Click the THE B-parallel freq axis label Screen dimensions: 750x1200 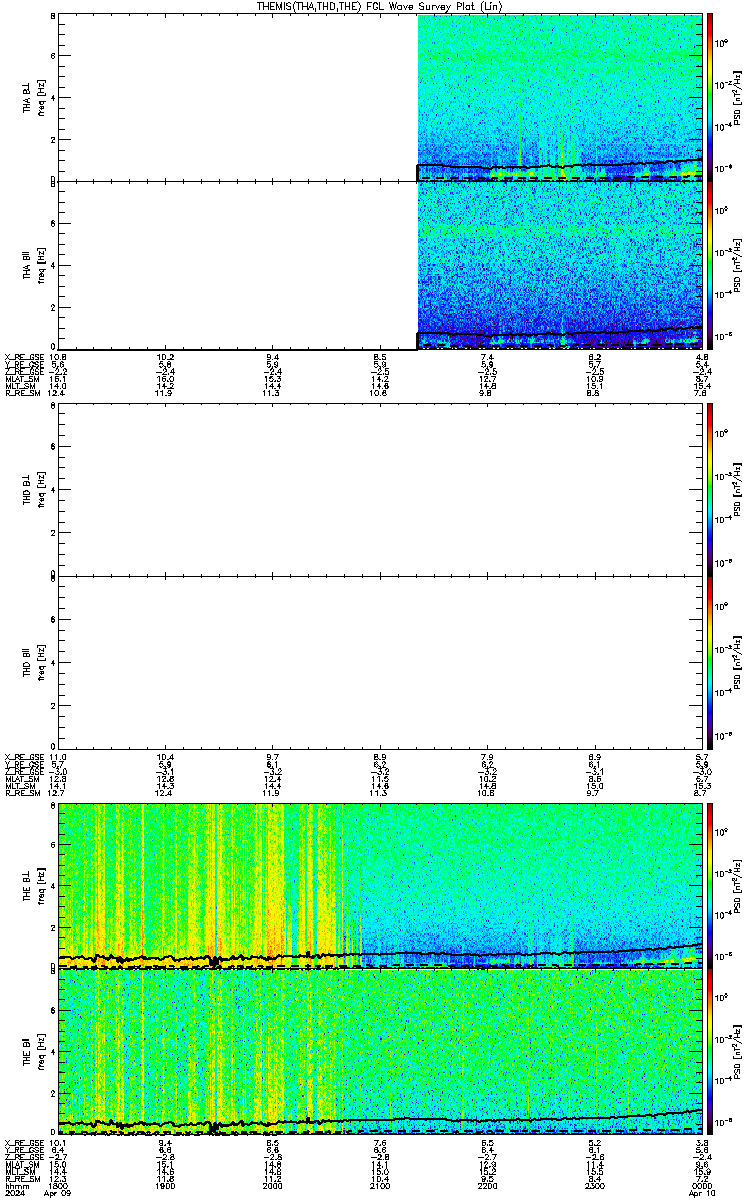click(x=41, y=1051)
